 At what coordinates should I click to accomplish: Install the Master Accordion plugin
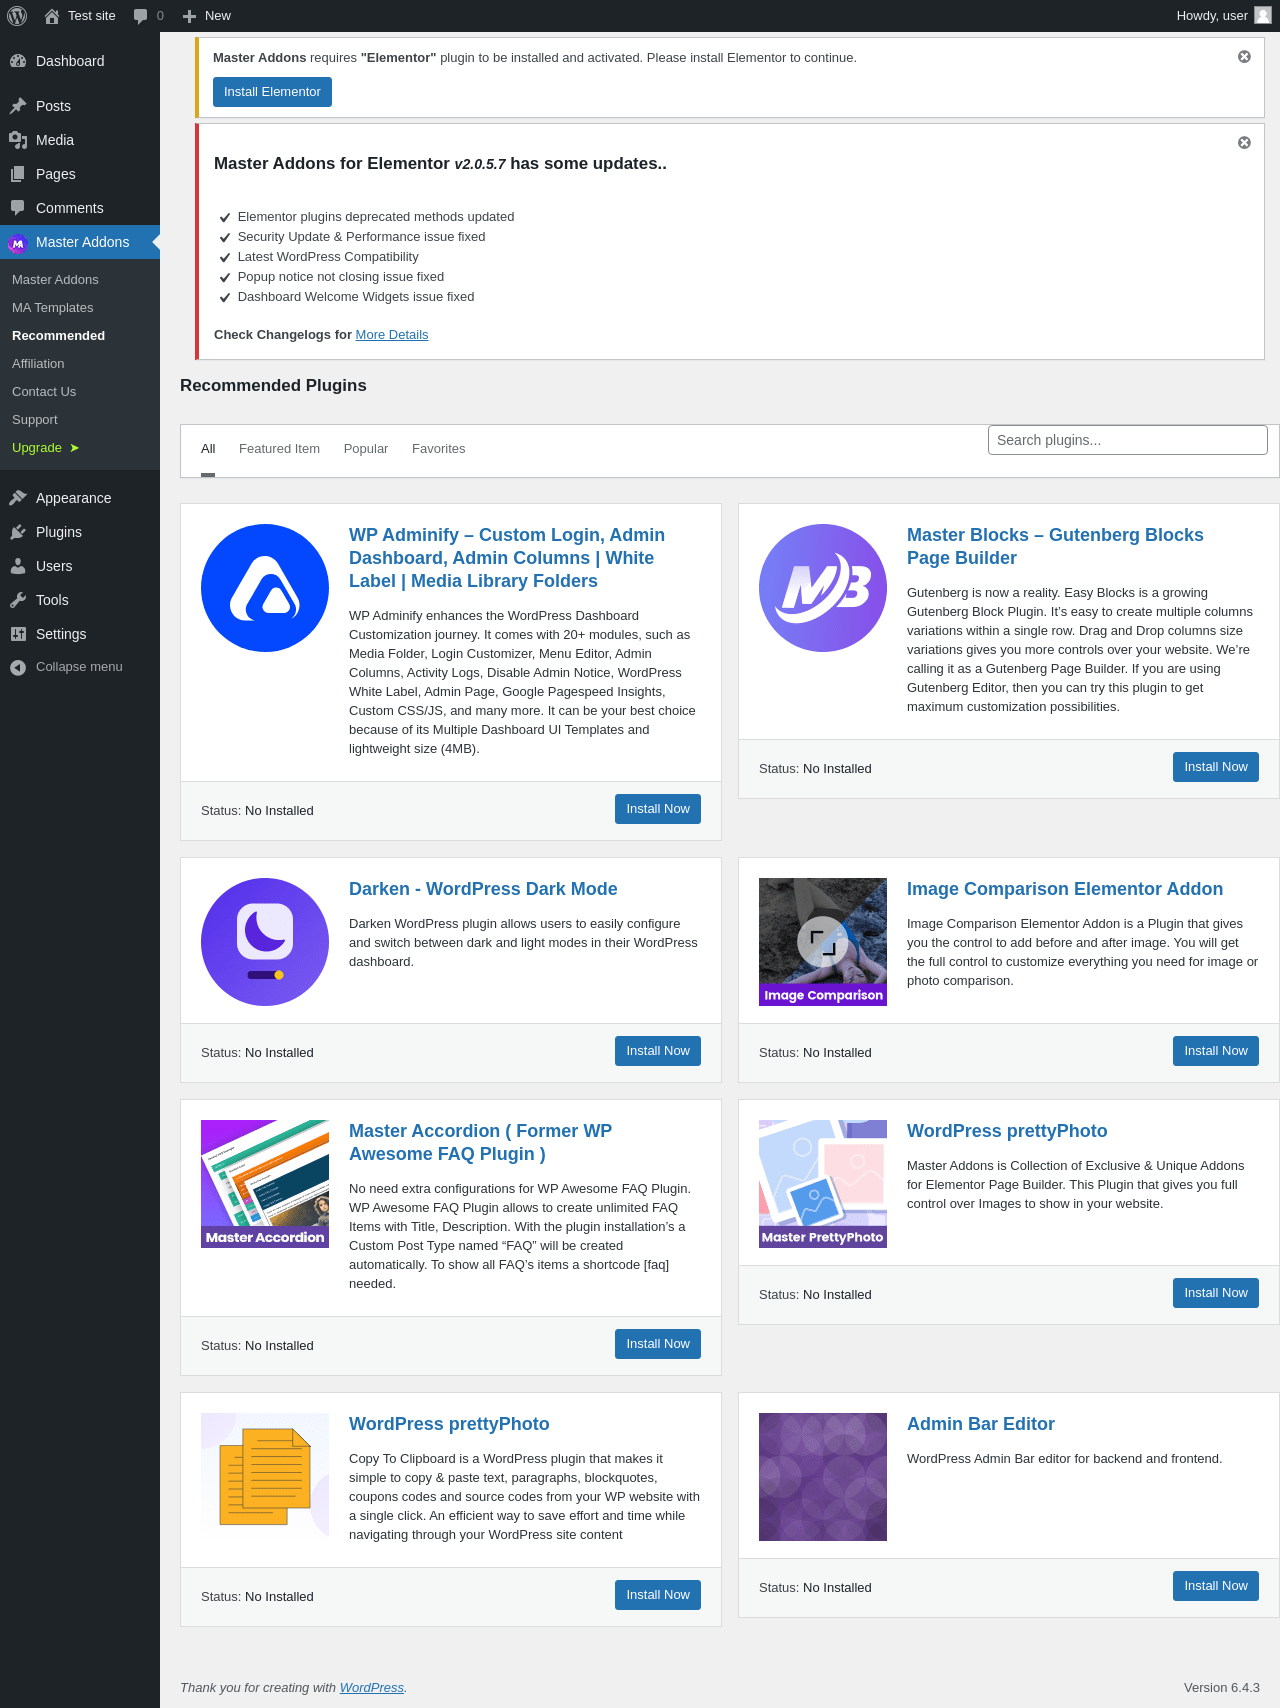tap(658, 1344)
